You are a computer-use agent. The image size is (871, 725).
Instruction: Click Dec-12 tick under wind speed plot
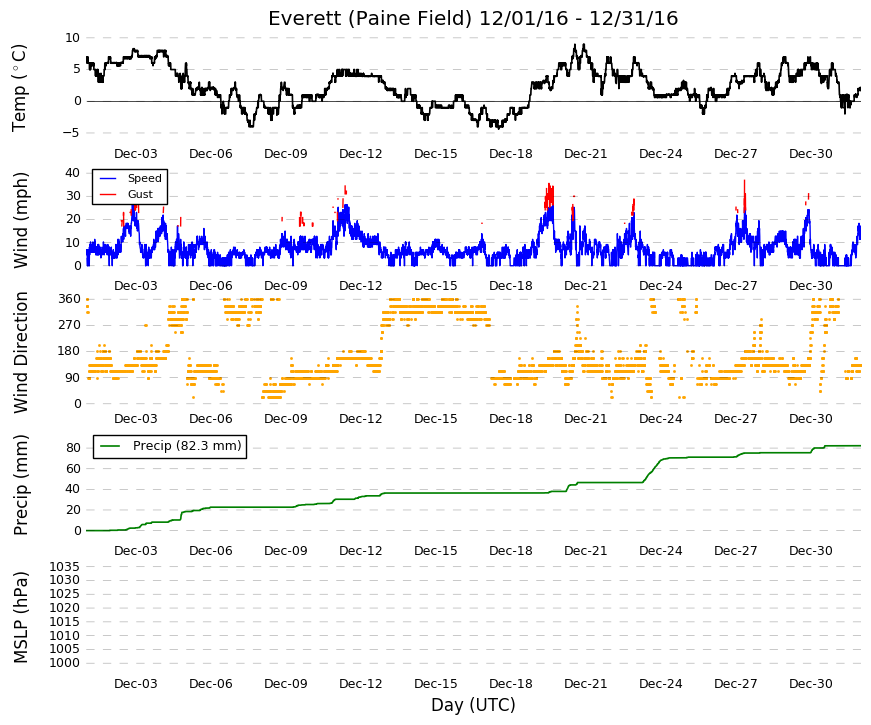361,286
